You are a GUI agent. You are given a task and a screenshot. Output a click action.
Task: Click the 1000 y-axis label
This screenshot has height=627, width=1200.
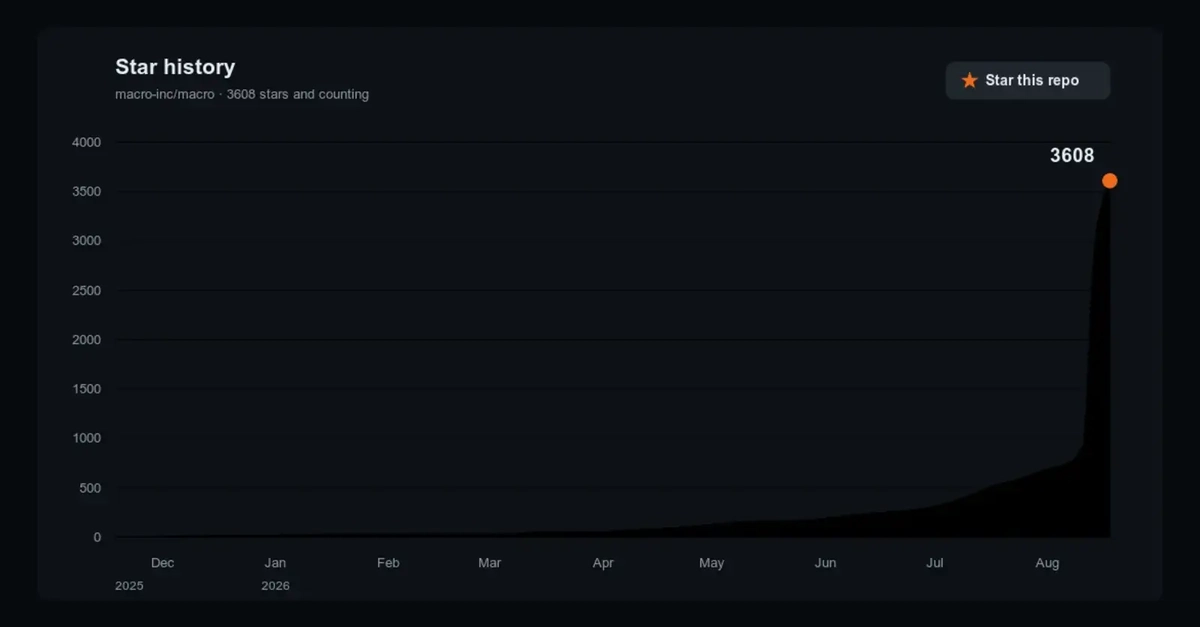(87, 439)
